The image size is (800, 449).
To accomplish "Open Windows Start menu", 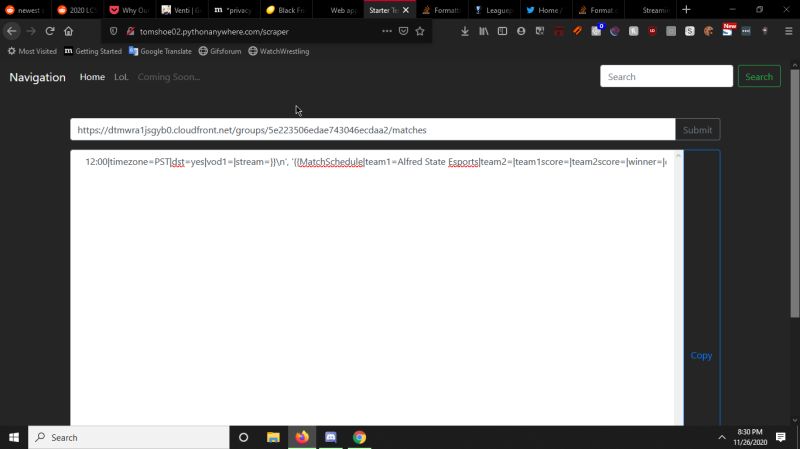I will pyautogui.click(x=14, y=437).
